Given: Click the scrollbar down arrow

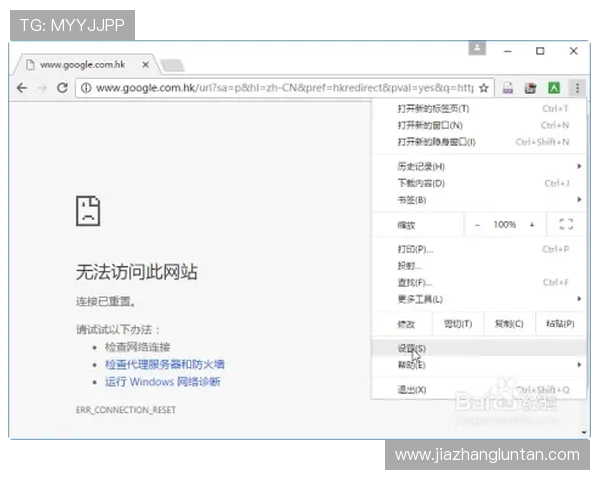Looking at the screenshot, I should point(584,433).
